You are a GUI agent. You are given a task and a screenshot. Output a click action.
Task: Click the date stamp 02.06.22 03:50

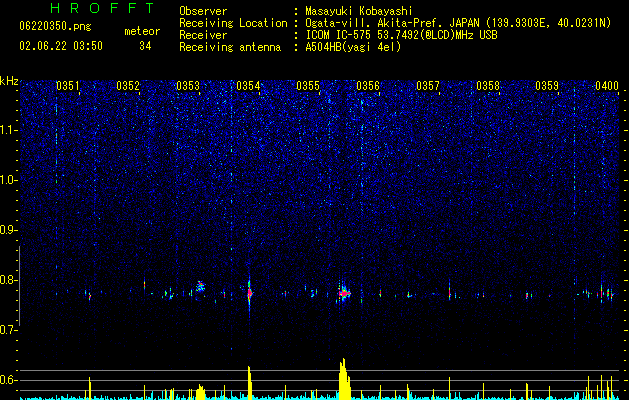click(x=61, y=46)
